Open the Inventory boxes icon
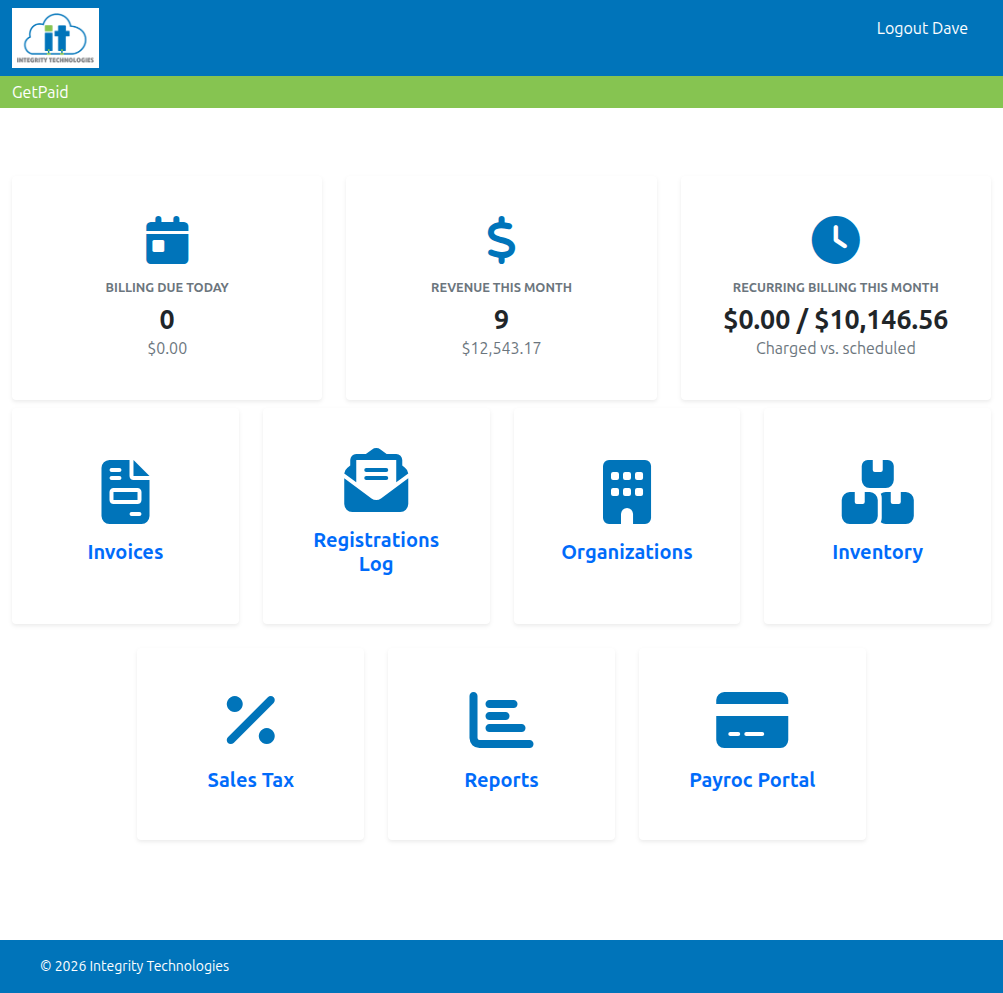The width and height of the screenshot is (1003, 993). coord(878,492)
